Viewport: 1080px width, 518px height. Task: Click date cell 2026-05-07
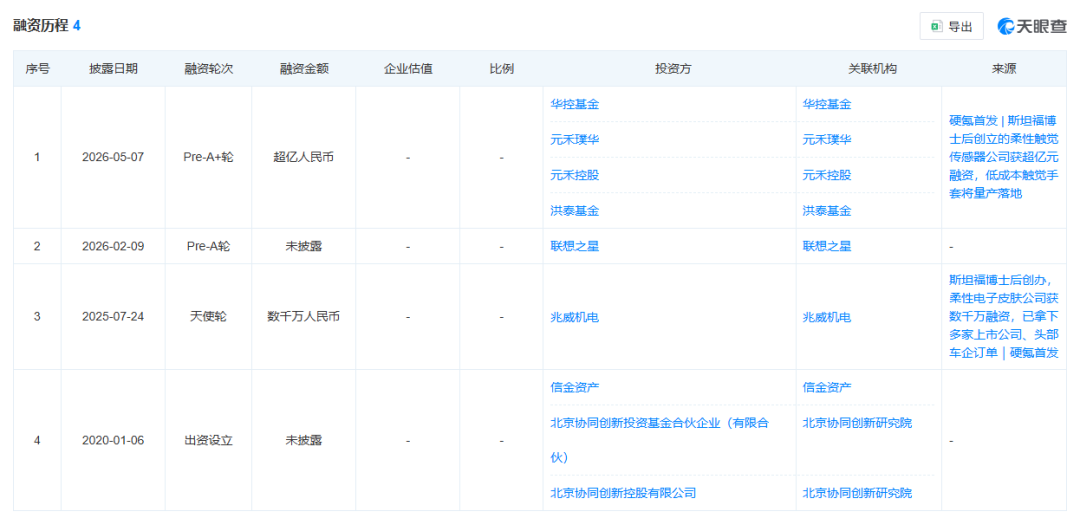coord(113,157)
